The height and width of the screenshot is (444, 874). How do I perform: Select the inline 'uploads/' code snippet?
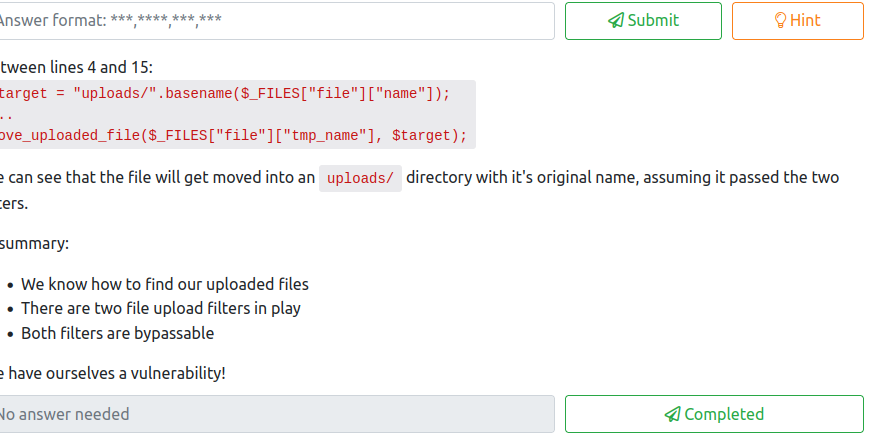click(x=360, y=178)
